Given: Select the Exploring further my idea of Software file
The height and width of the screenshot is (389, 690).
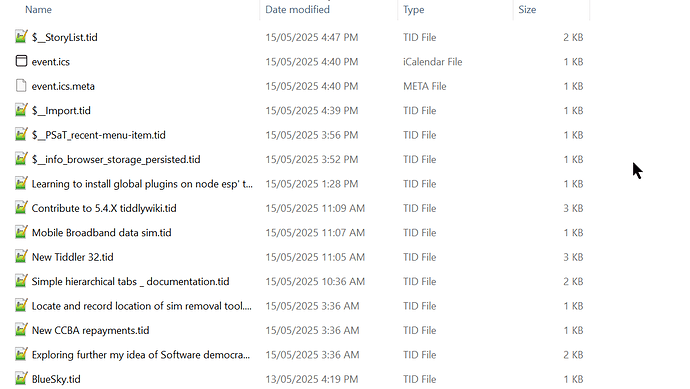Looking at the screenshot, I should pyautogui.click(x=141, y=355).
